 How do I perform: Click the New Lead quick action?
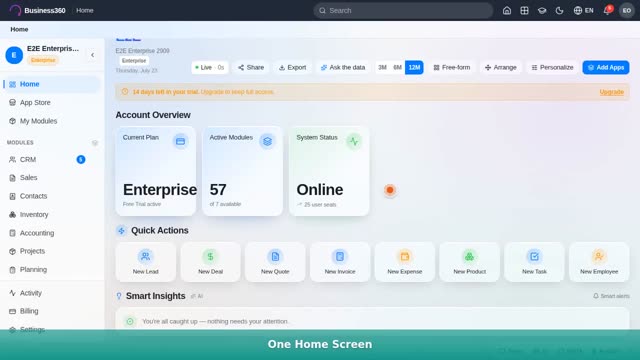click(146, 262)
